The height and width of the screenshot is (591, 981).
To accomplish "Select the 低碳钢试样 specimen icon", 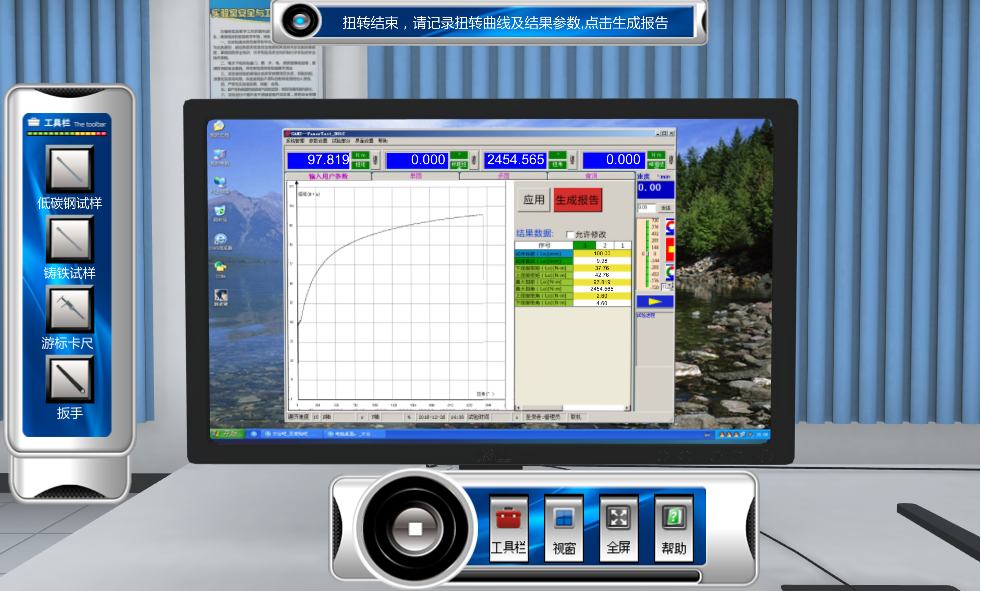I will tap(69, 169).
